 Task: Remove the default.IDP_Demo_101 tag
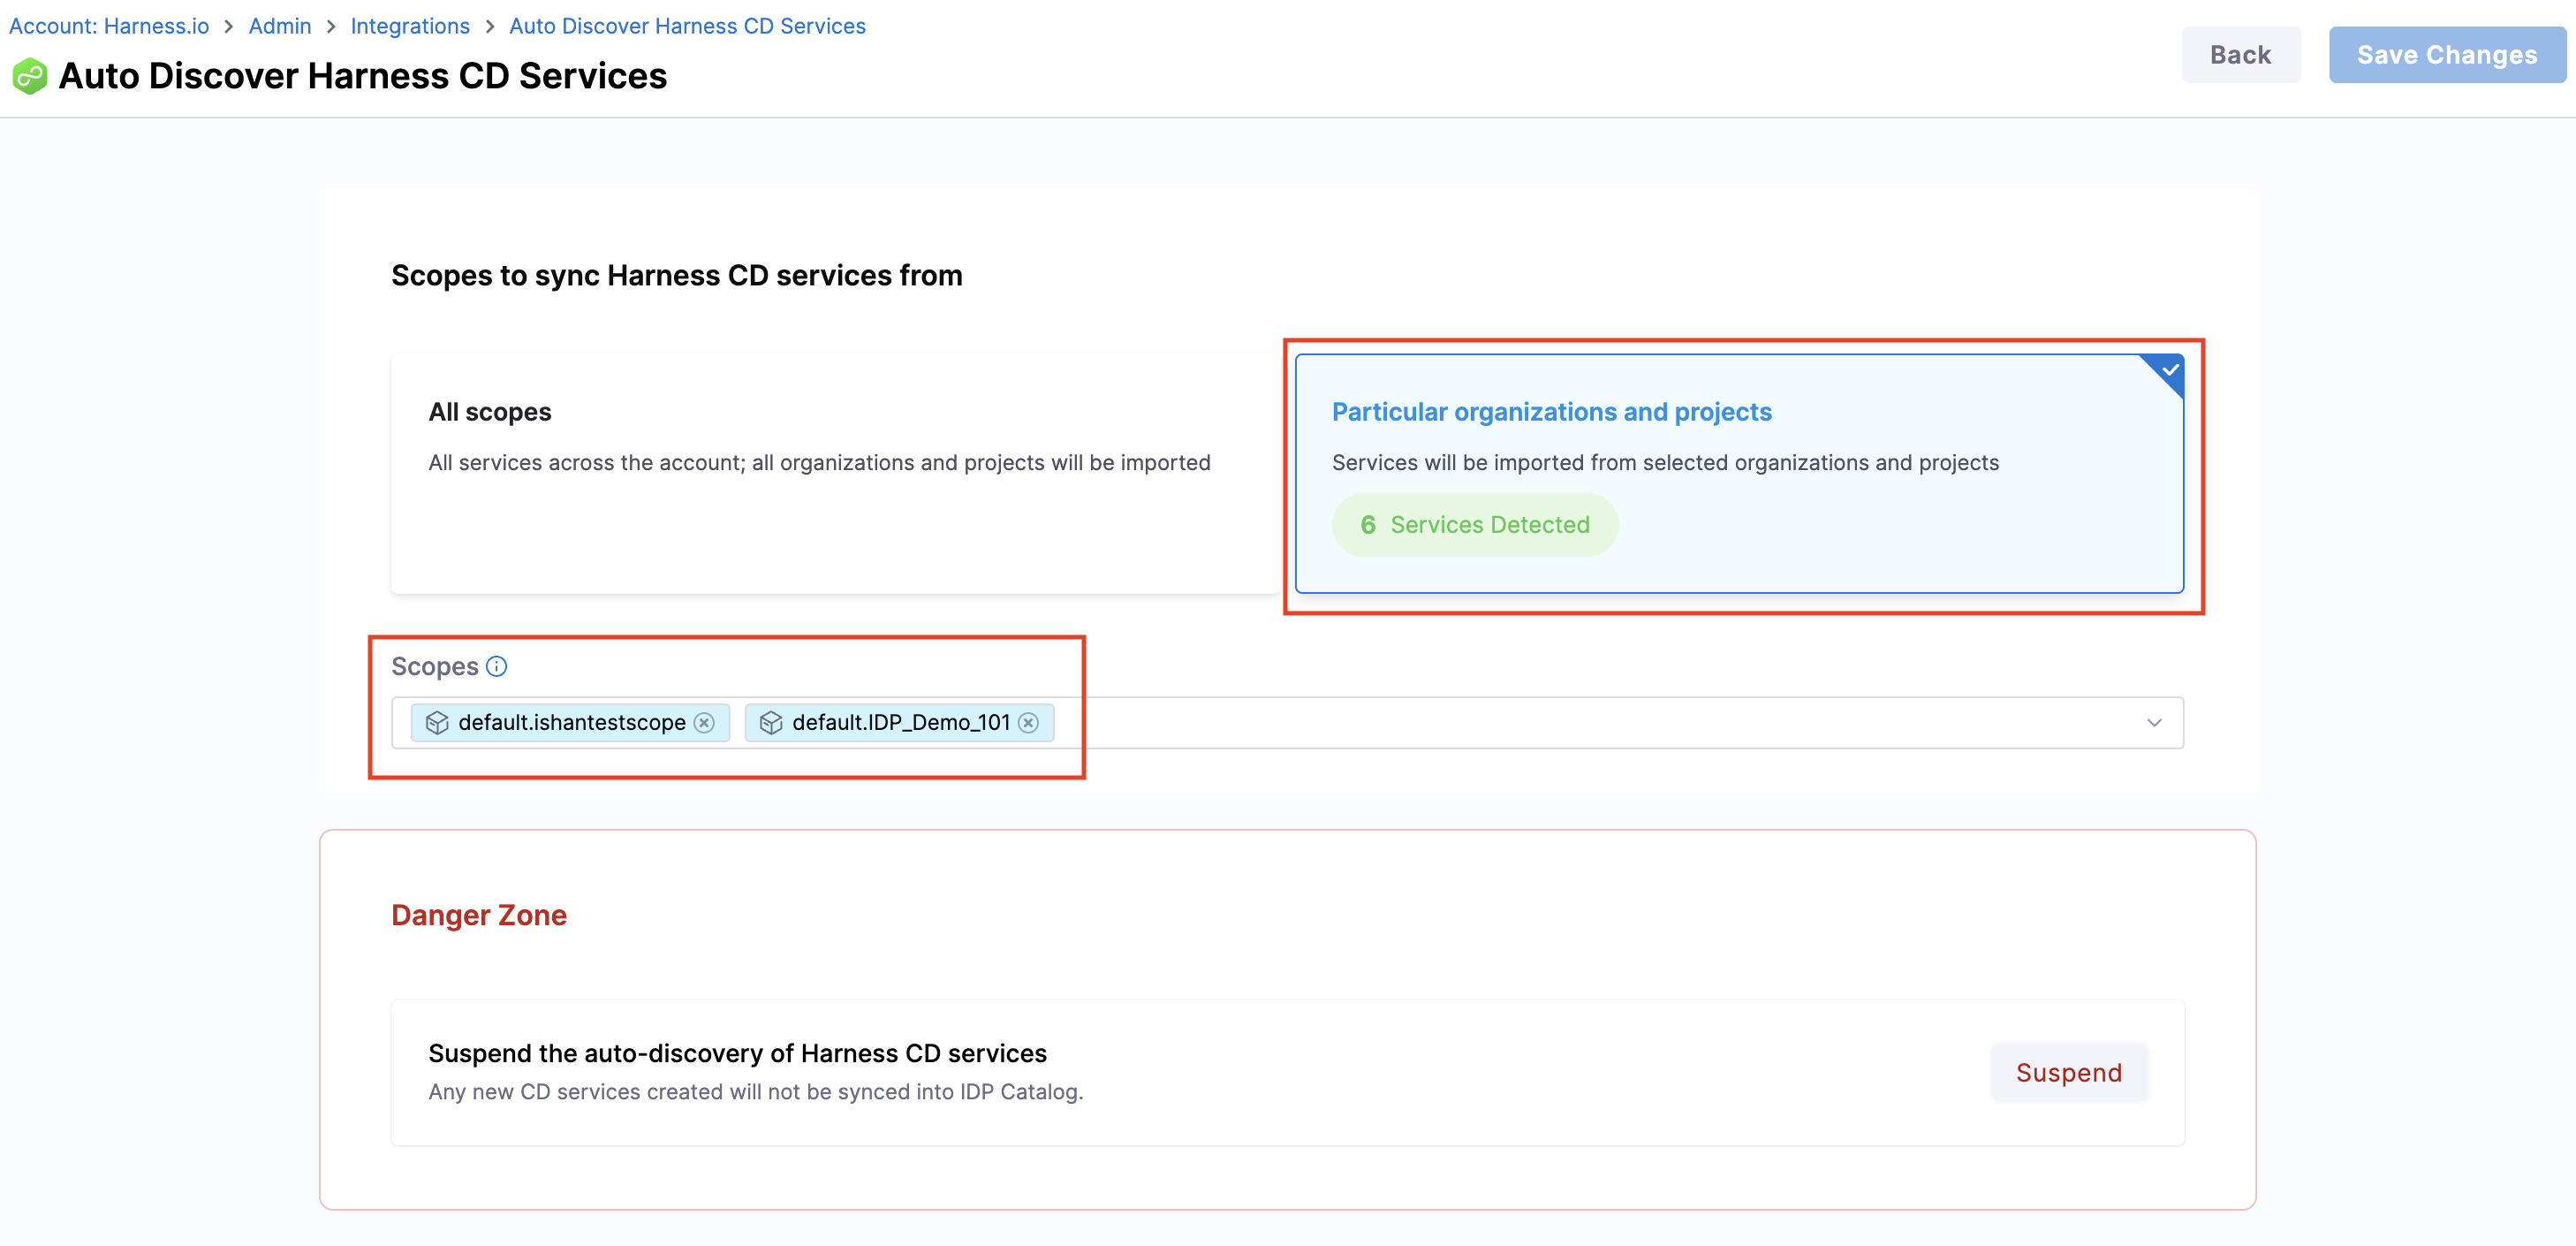(x=1028, y=723)
